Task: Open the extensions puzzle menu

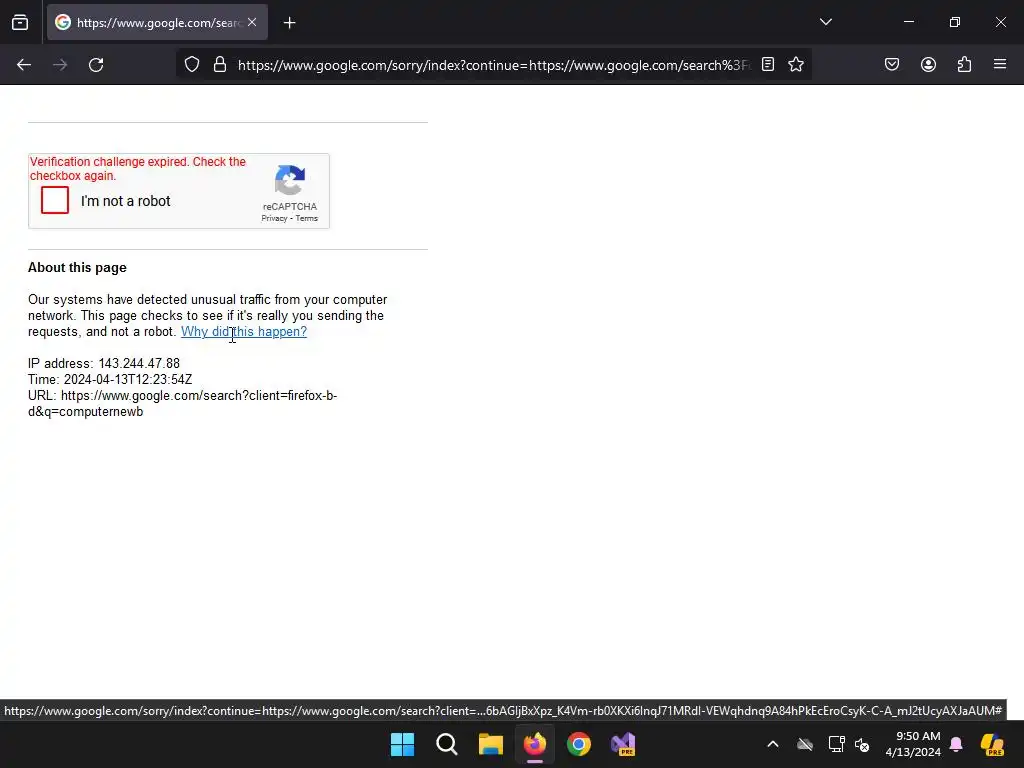Action: click(965, 65)
